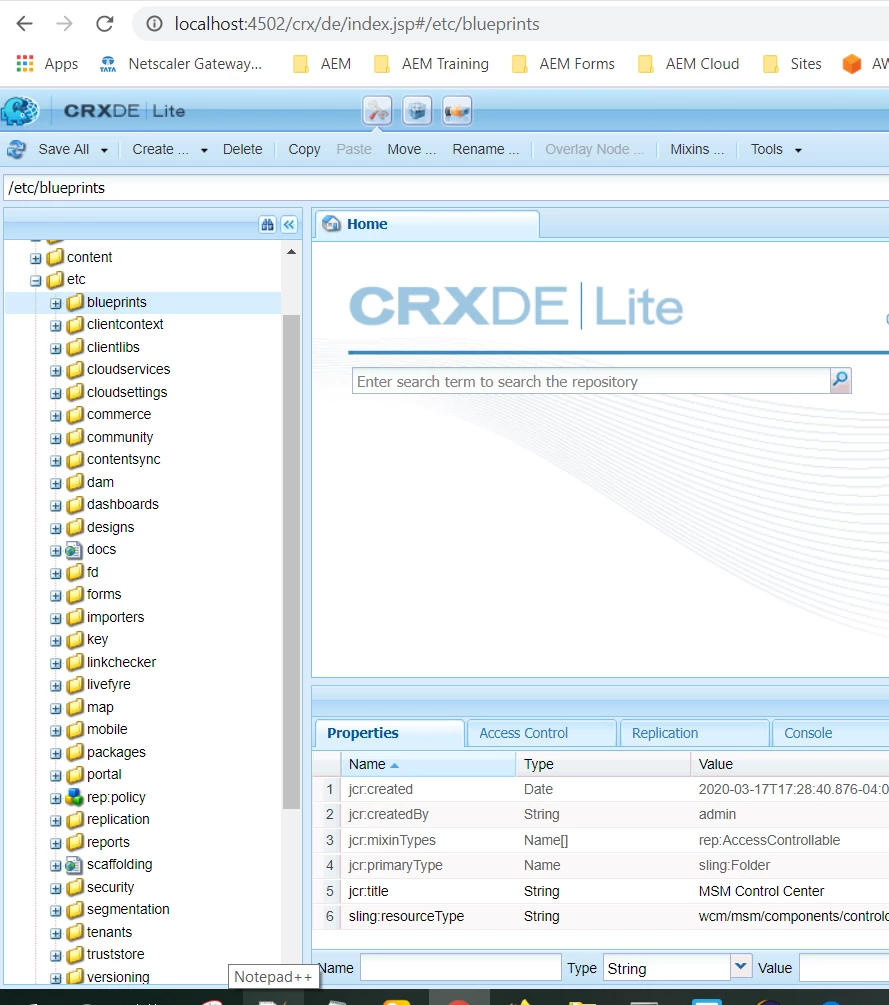
Task: Click Copy in the toolbar
Action: pos(304,149)
